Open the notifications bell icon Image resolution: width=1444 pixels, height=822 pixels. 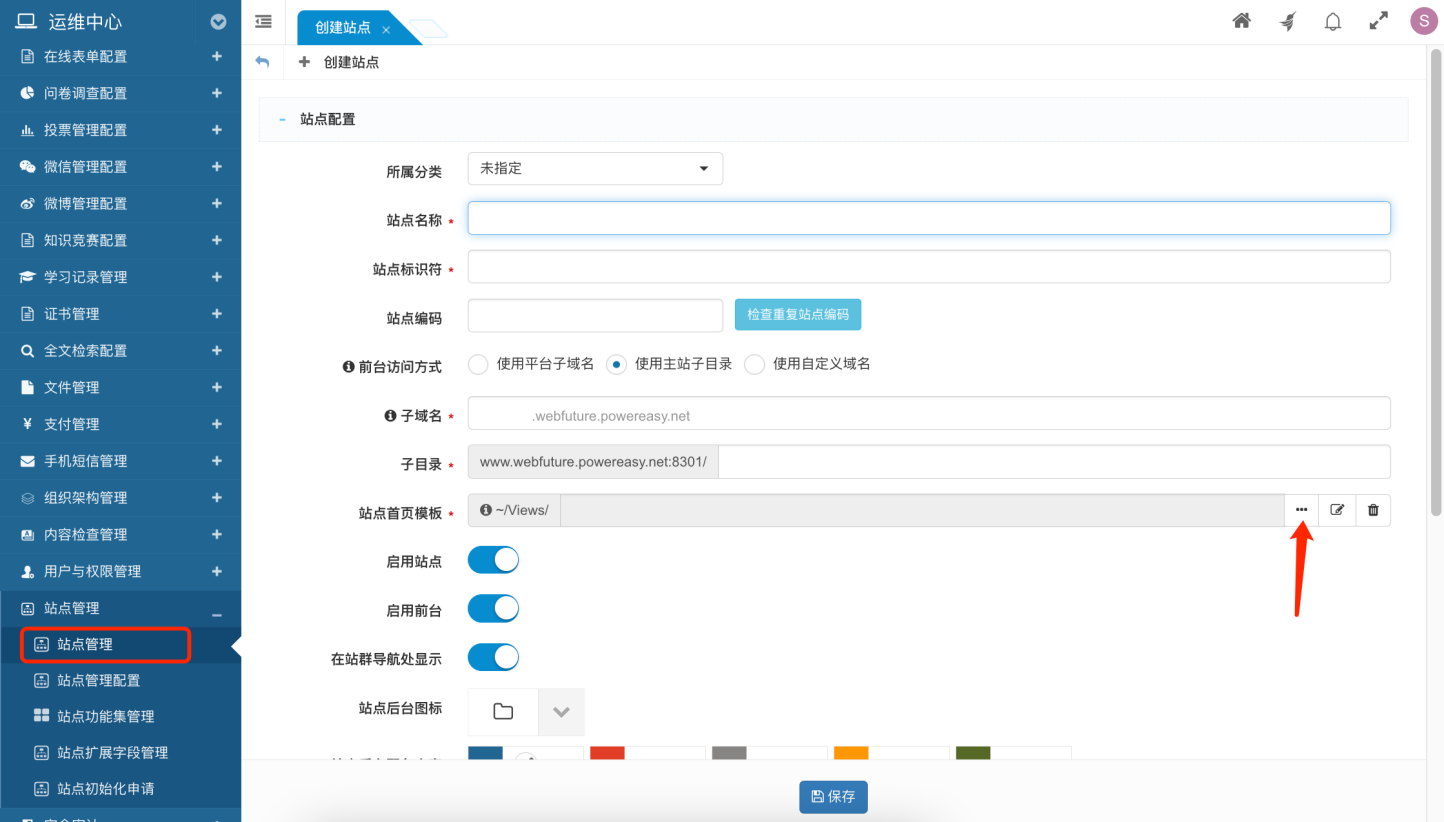1332,21
